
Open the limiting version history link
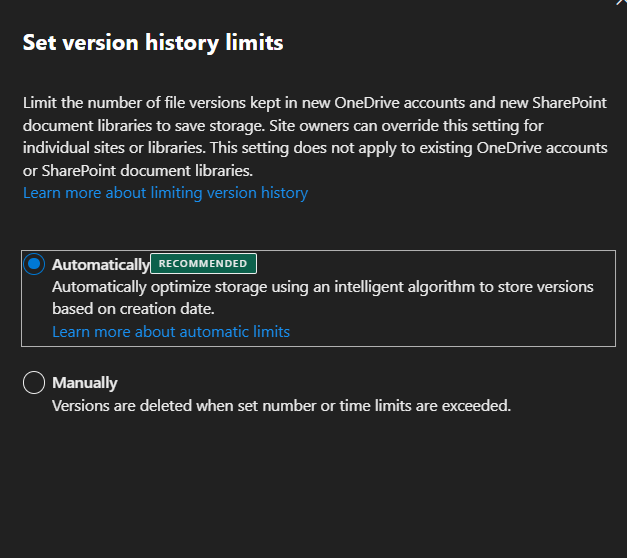(165, 192)
